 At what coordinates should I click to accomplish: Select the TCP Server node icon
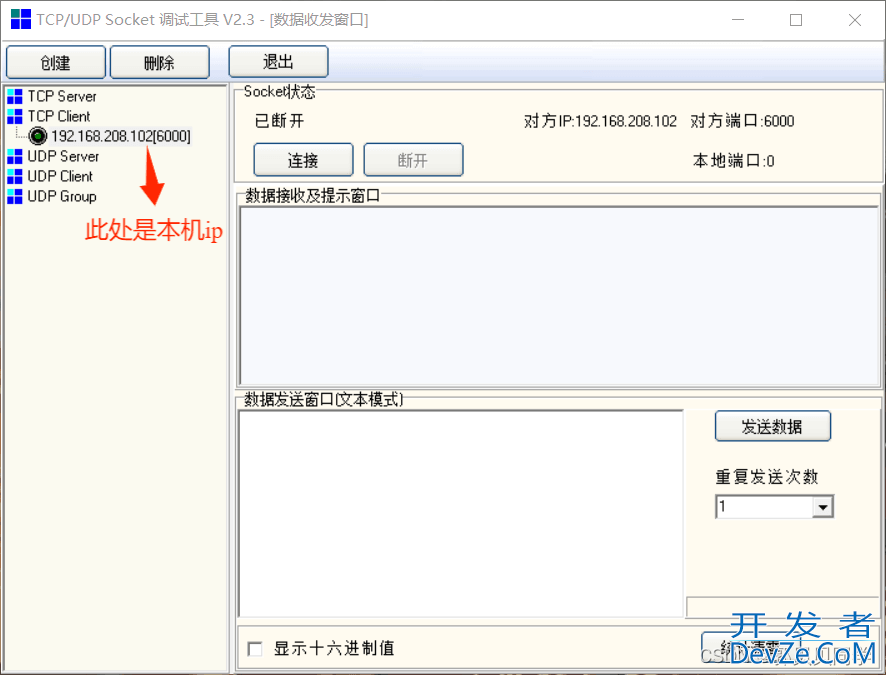15,97
